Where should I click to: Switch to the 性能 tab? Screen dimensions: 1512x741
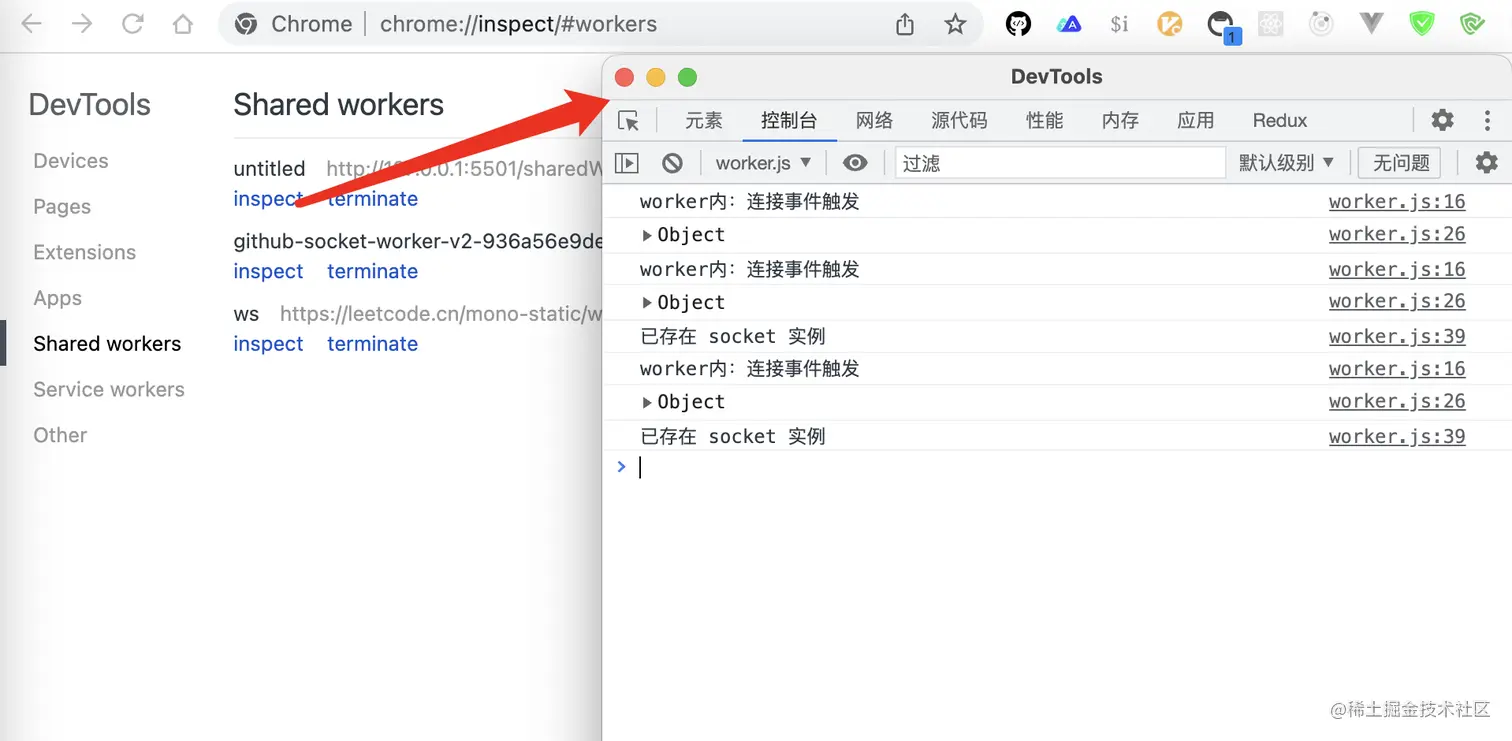point(1045,120)
